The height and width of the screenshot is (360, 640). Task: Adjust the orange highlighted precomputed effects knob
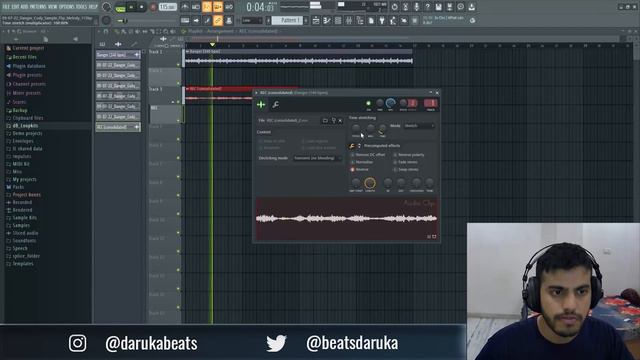[370, 183]
